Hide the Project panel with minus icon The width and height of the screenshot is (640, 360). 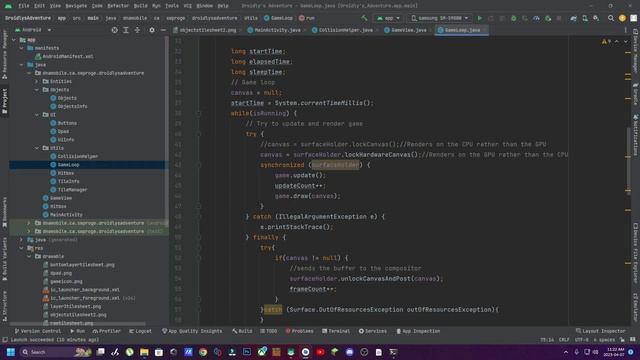tap(163, 30)
